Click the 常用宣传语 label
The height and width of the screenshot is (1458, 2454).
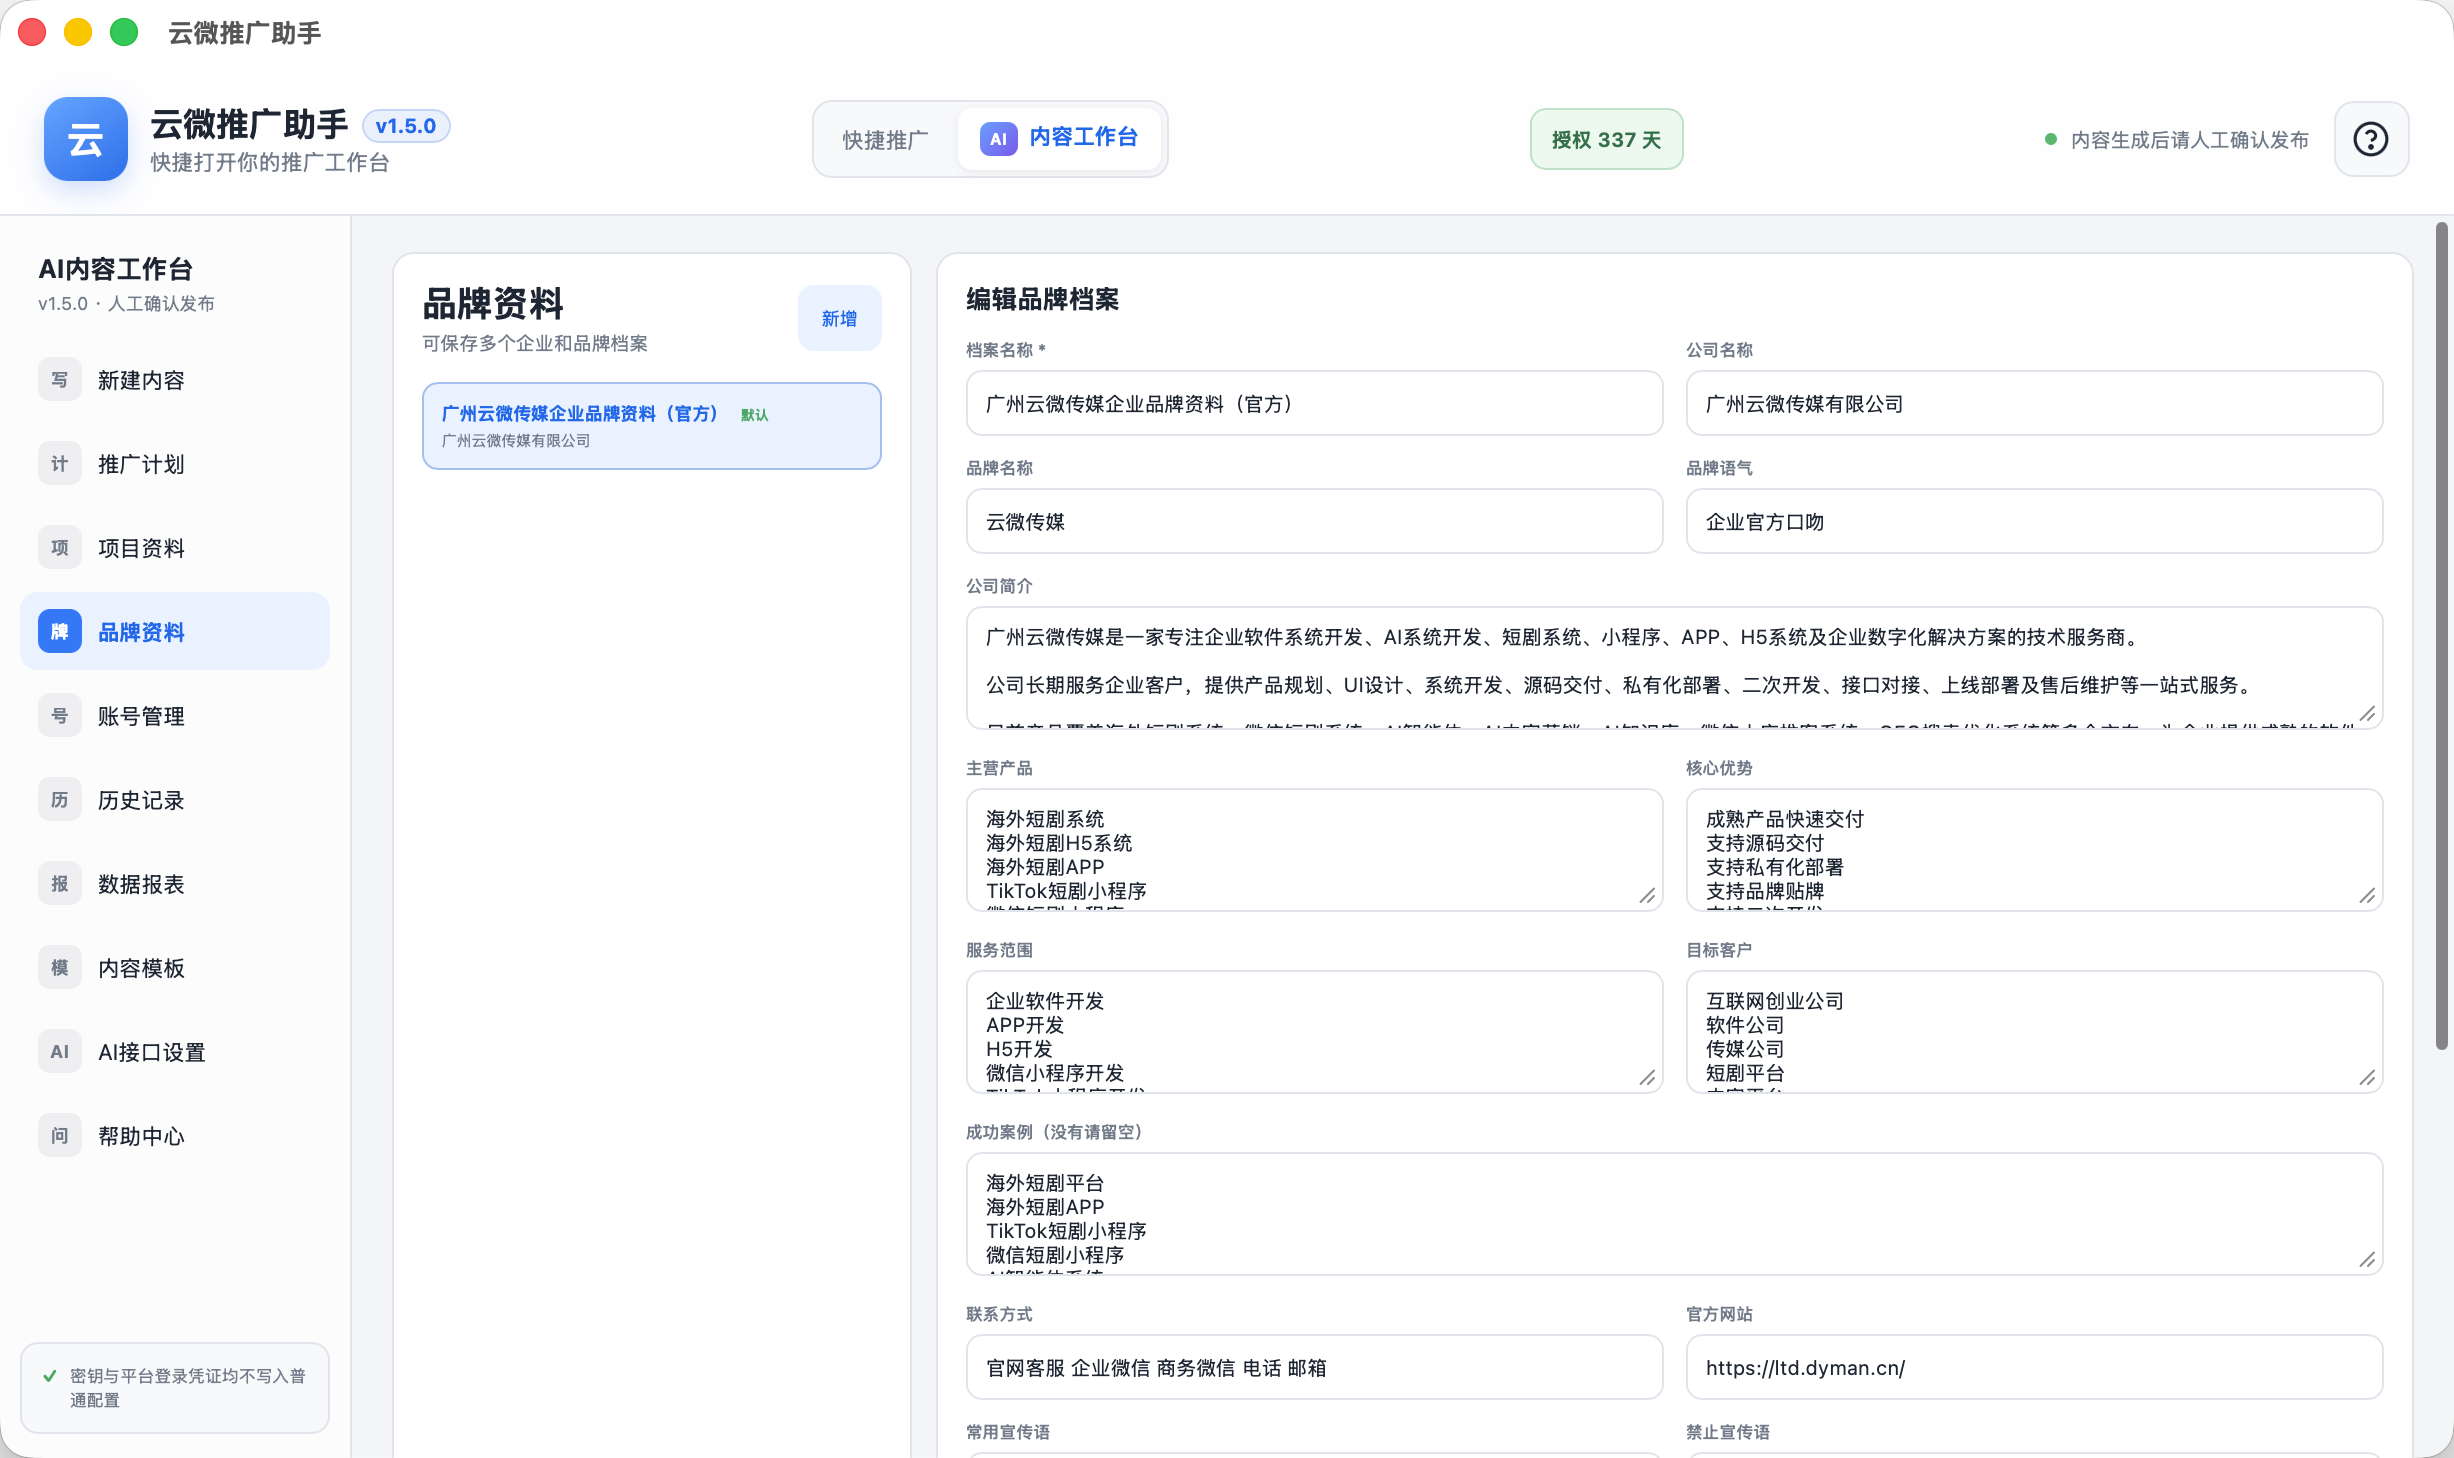pos(1008,1432)
